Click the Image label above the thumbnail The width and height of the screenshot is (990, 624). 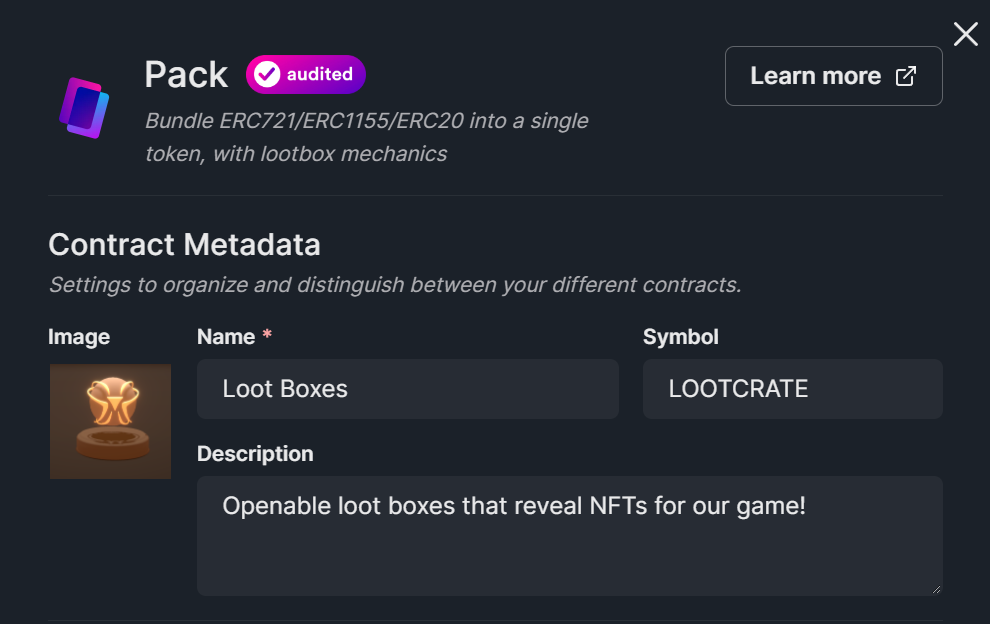point(79,337)
